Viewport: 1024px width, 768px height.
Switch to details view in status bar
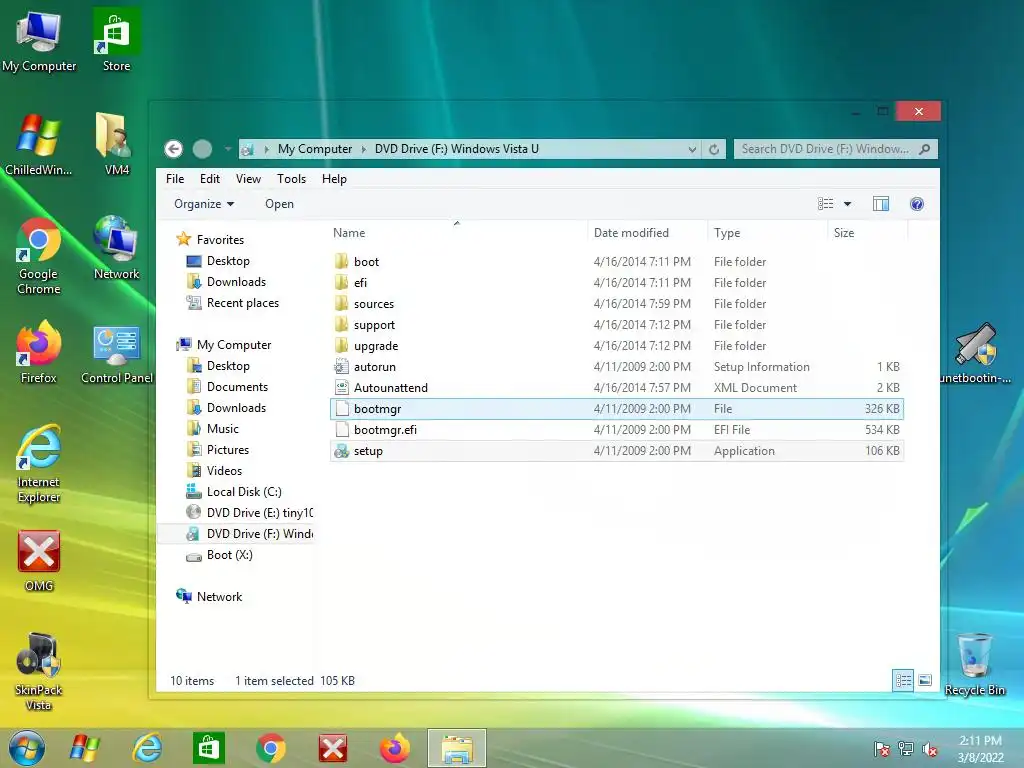(x=903, y=680)
